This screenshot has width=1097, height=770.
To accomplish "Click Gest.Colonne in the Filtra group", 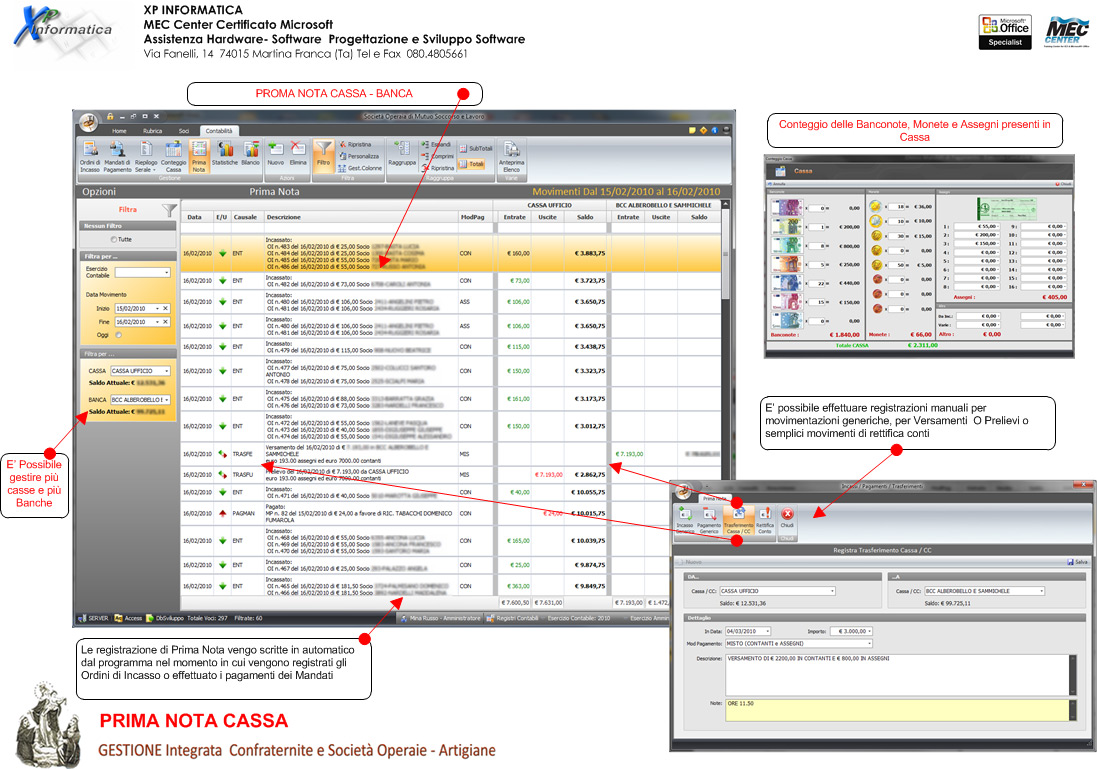I will (x=359, y=168).
